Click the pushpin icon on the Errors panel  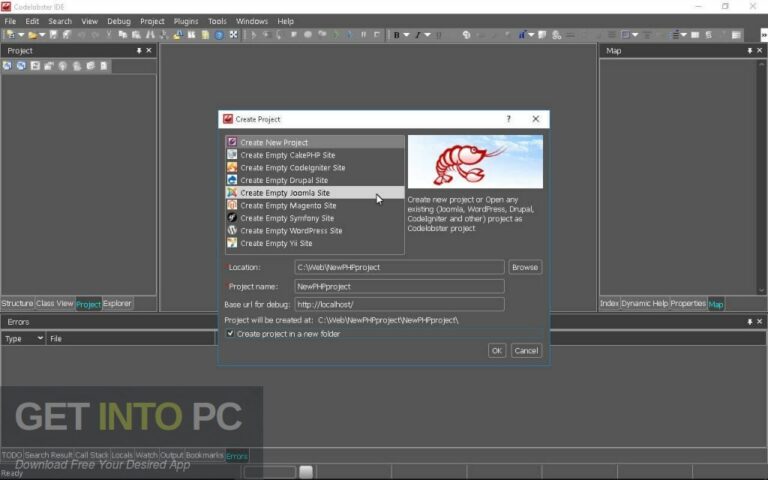point(750,322)
